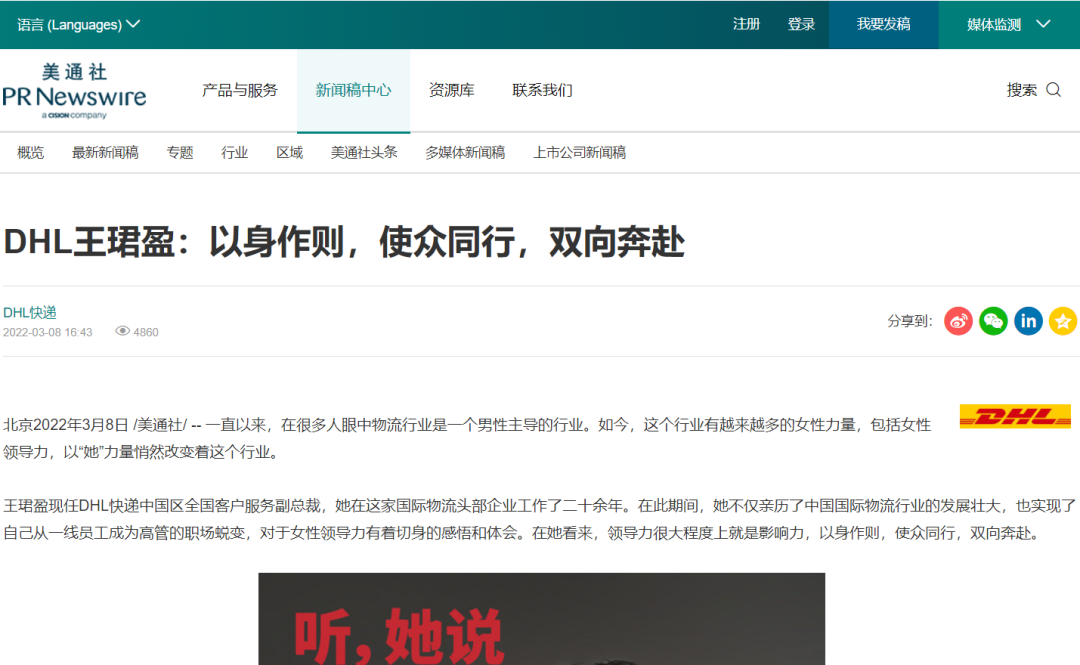The width and height of the screenshot is (1080, 665).
Task: Share the article on LinkedIn
Action: (x=1027, y=321)
